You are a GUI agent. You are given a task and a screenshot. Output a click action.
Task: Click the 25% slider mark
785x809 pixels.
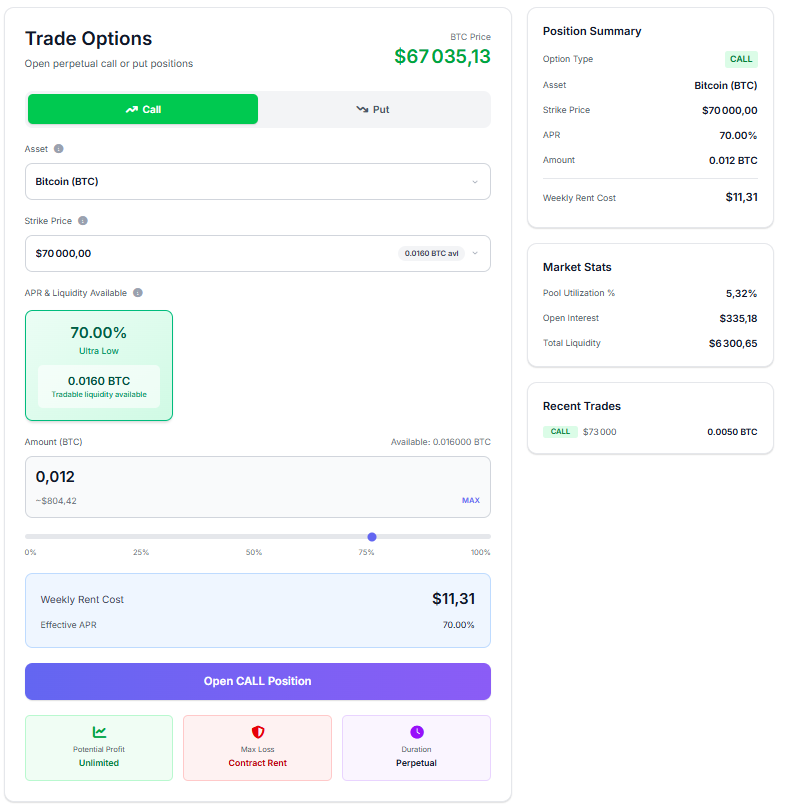point(141,552)
